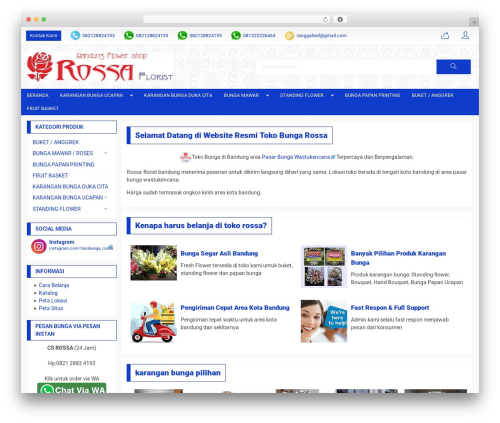Screen dimensions: 500x423
Task: Open Bunga Segar Asli Bandung heading link
Action: [219, 254]
